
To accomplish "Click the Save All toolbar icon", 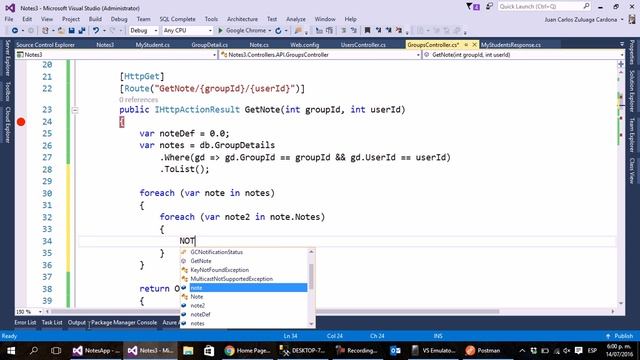I will [82, 31].
